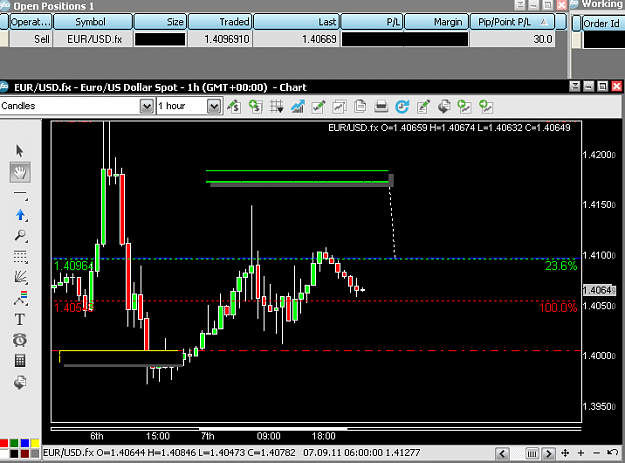Pick the red color swatch
625x463 pixels.
pyautogui.click(x=4, y=443)
